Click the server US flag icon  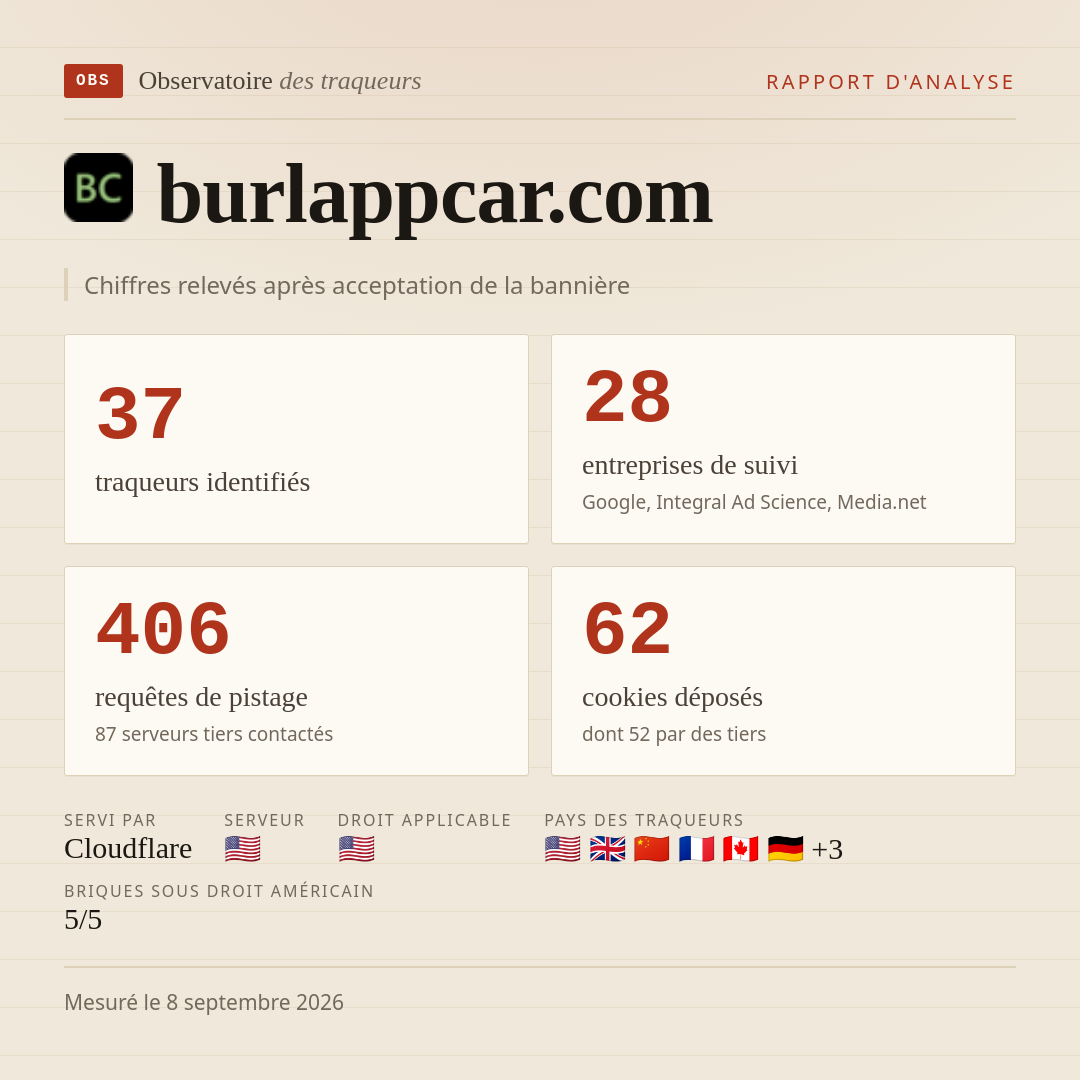[242, 849]
